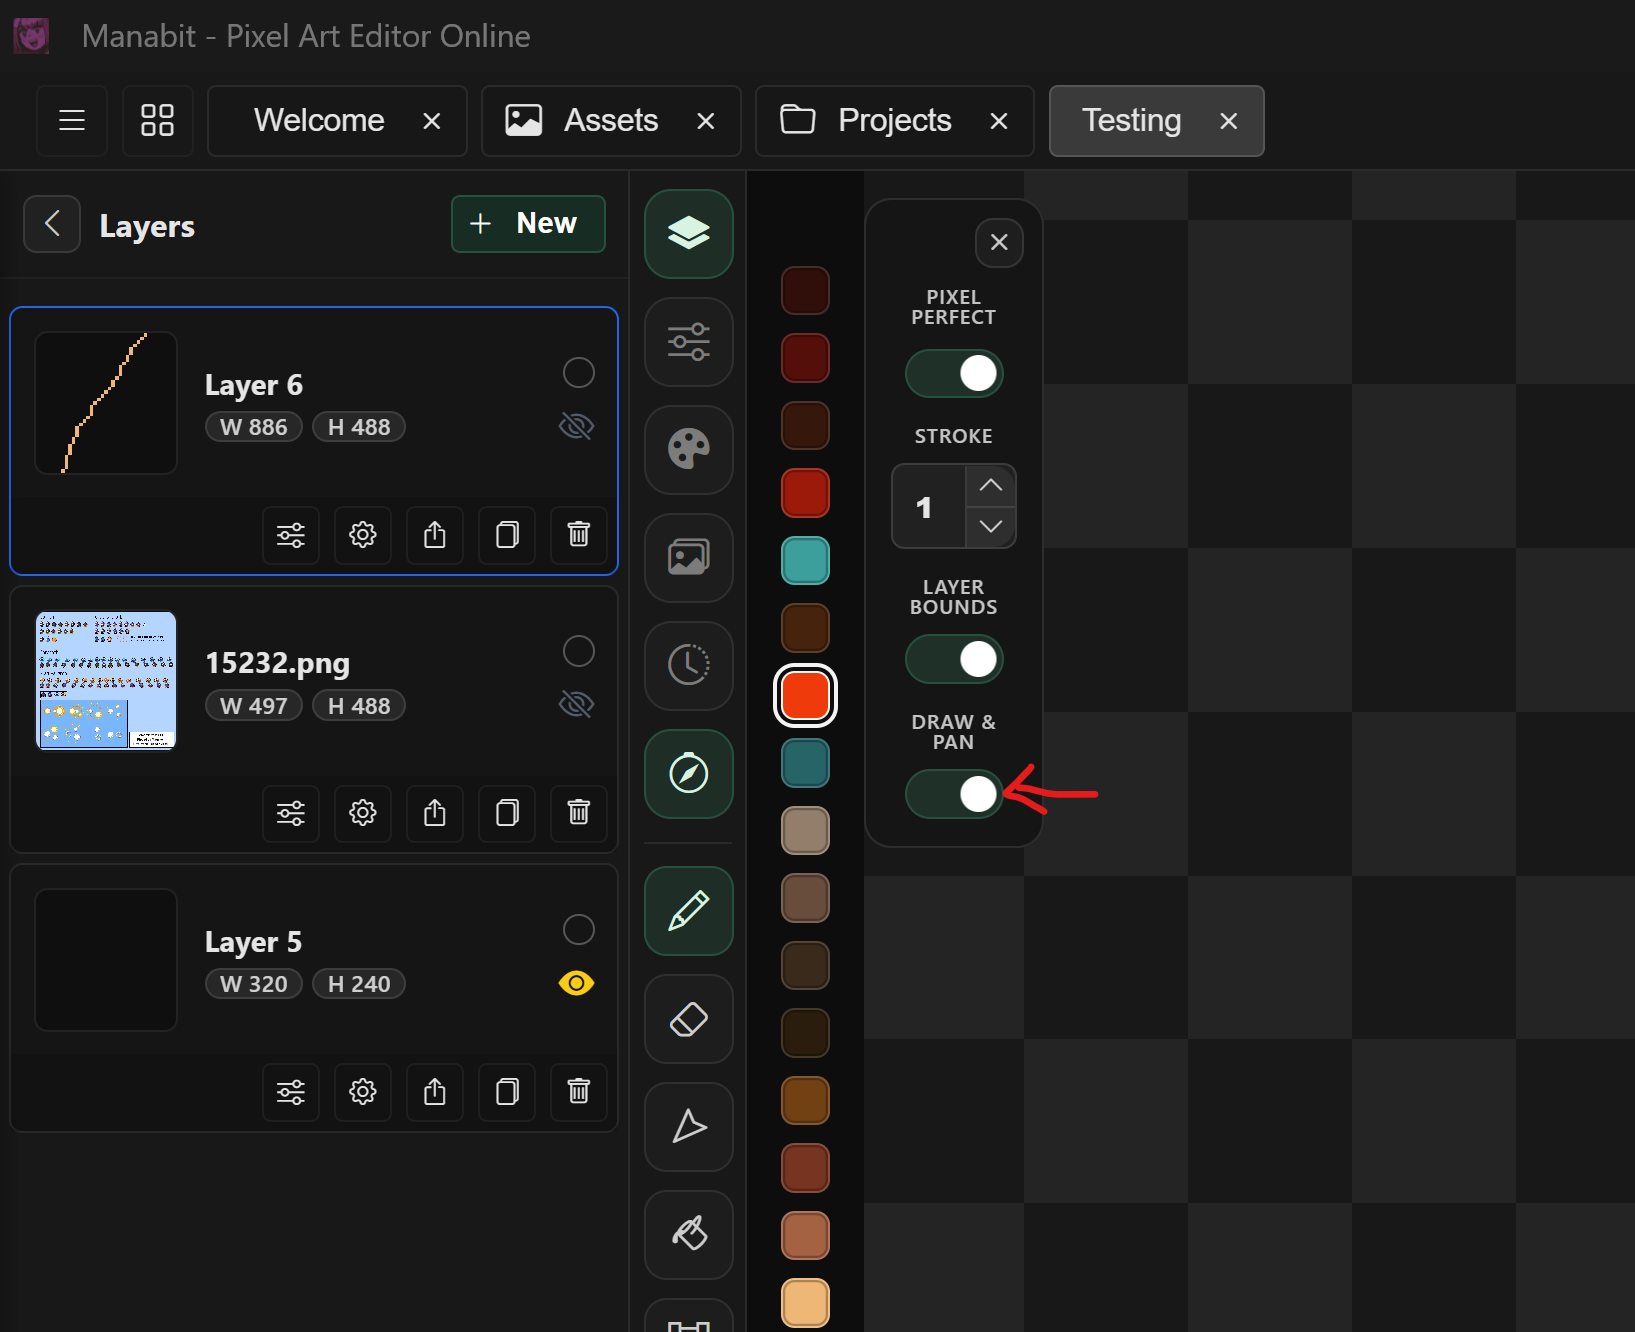Decrease stroke size with down chevron
The image size is (1635, 1332).
click(x=990, y=527)
